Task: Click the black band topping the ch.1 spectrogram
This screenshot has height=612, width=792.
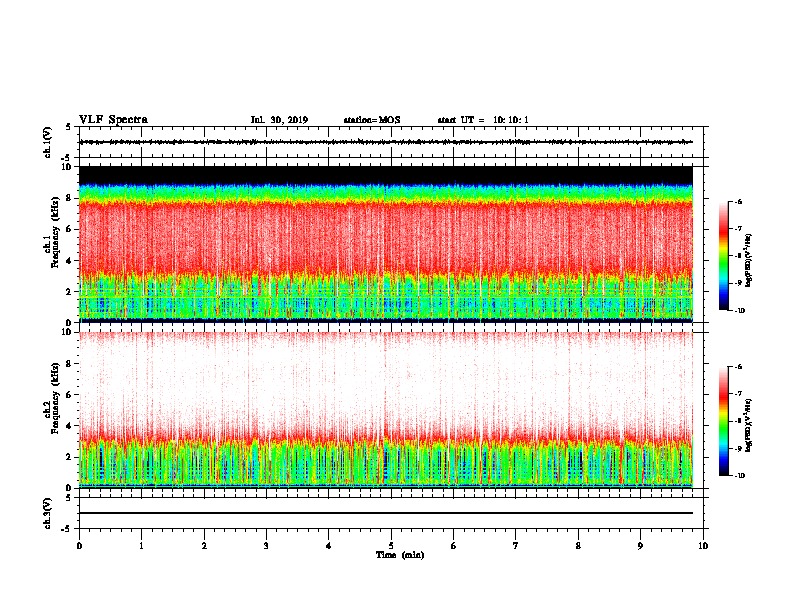Action: pos(386,175)
